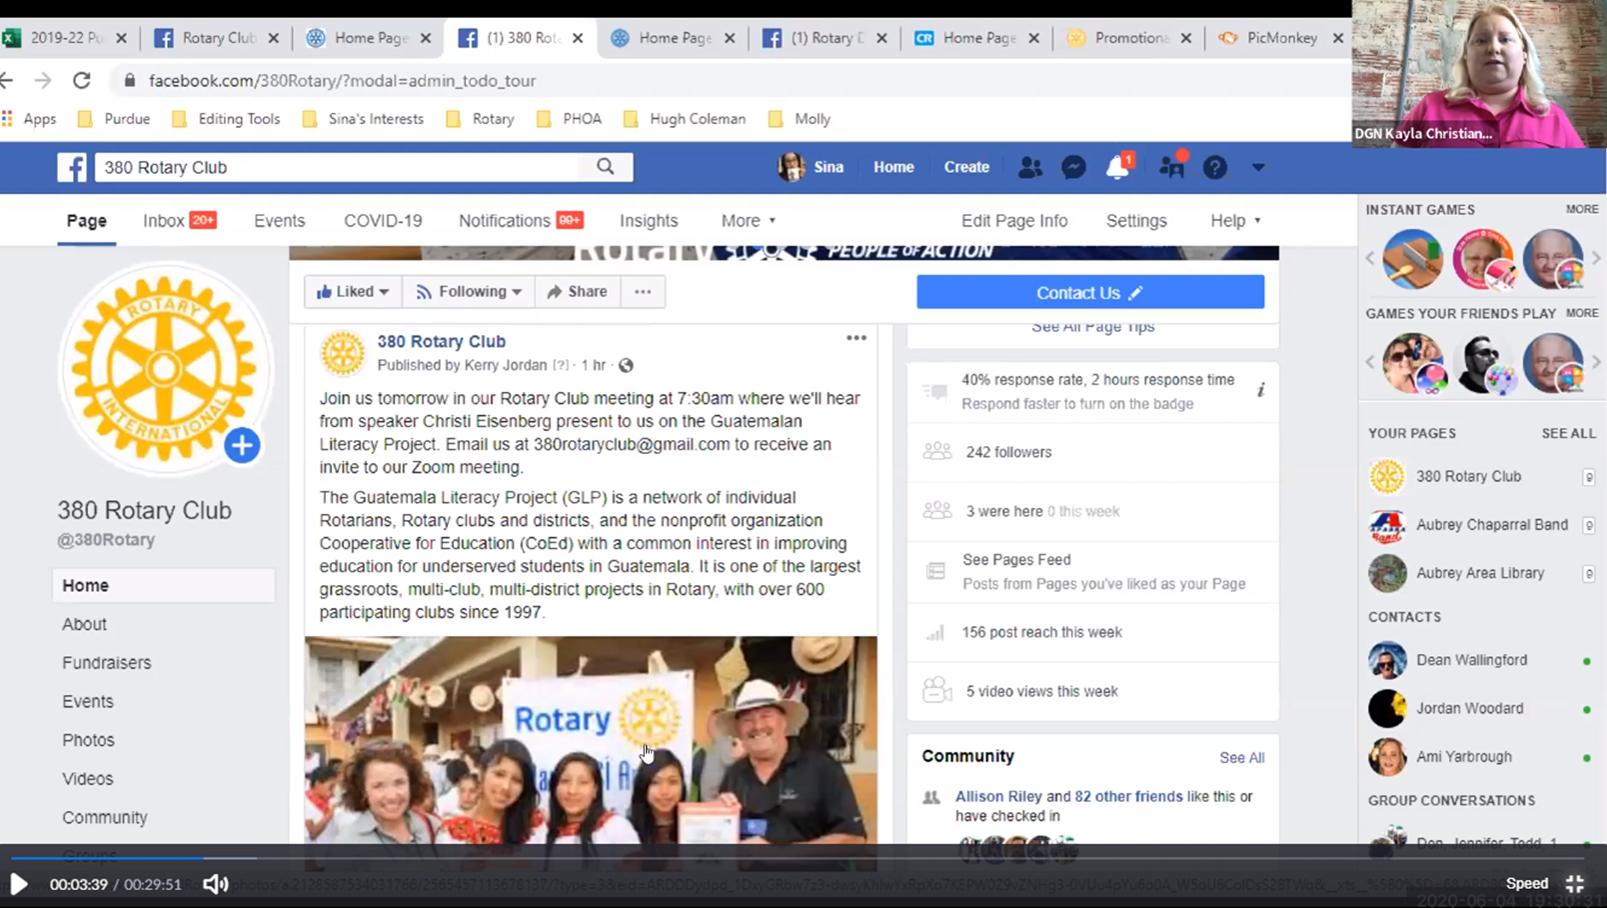
Task: Open Community See All link
Action: pos(1241,758)
